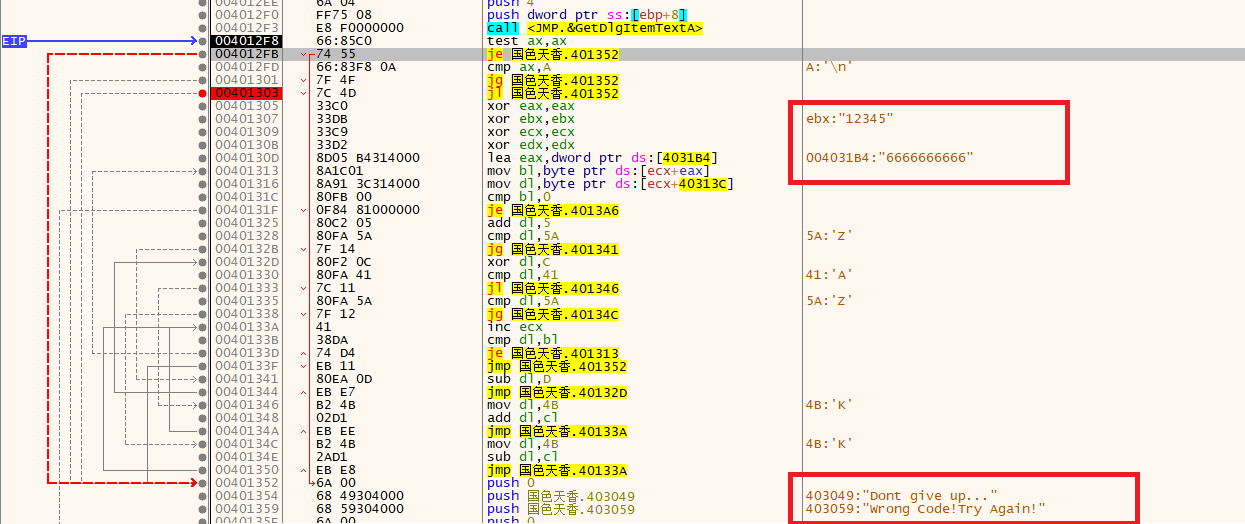This screenshot has width=1245, height=524.
Task: Select the je instruction at 004012FB
Action: (x=552, y=54)
